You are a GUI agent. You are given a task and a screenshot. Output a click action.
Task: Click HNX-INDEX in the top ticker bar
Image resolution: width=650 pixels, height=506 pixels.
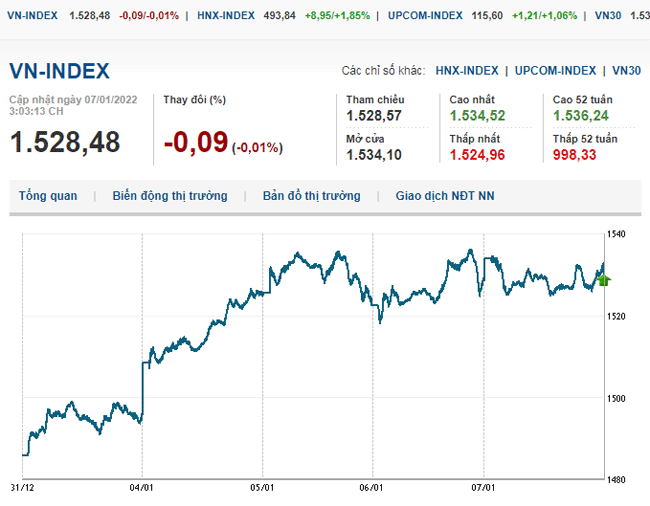click(226, 16)
